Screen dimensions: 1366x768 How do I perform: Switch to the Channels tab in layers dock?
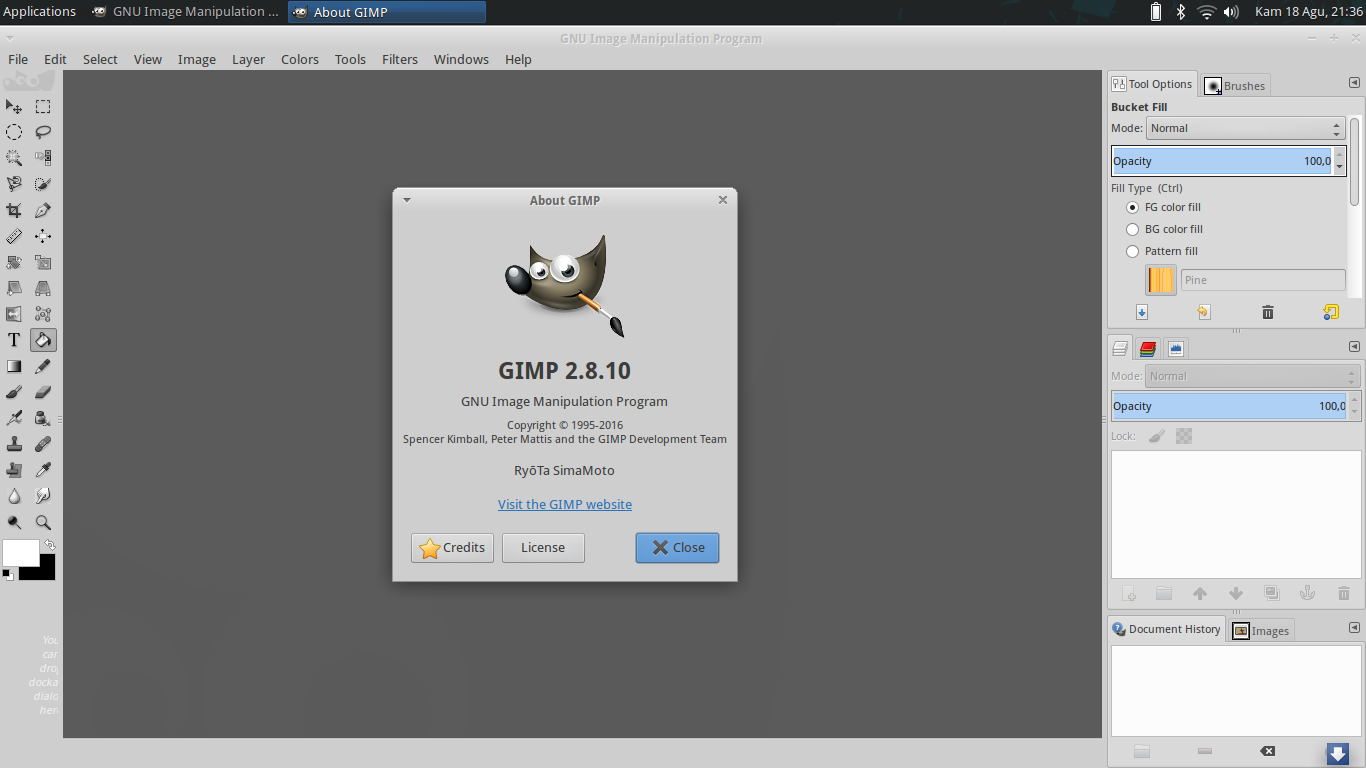click(1148, 348)
